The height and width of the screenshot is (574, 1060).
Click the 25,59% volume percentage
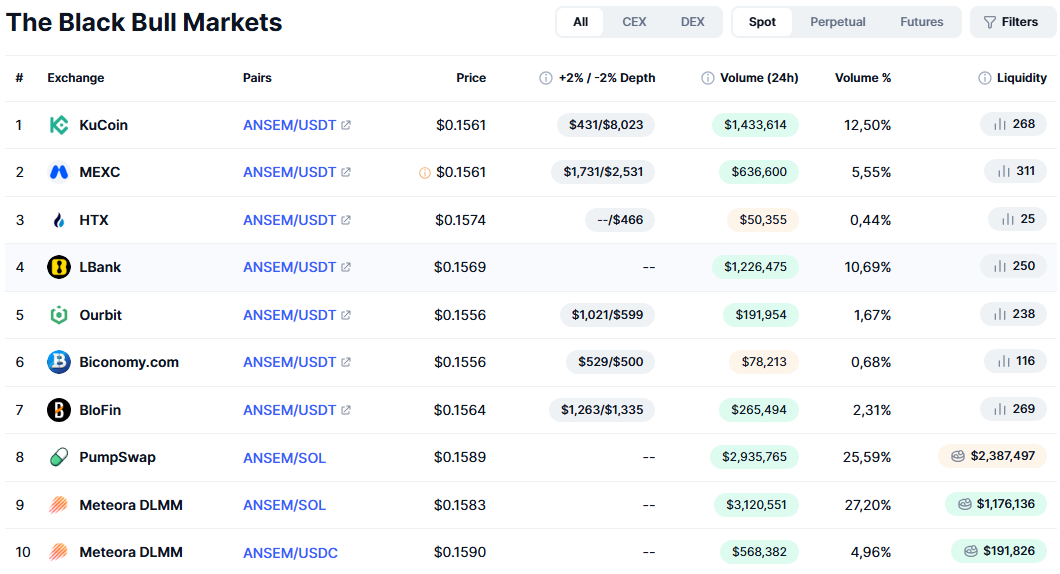[x=867, y=458]
